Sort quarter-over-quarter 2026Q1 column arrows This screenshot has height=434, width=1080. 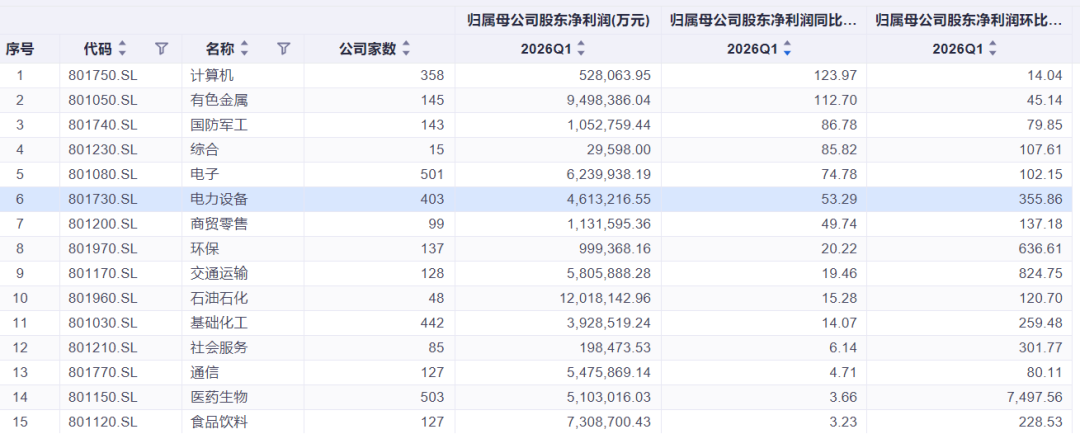pos(993,49)
